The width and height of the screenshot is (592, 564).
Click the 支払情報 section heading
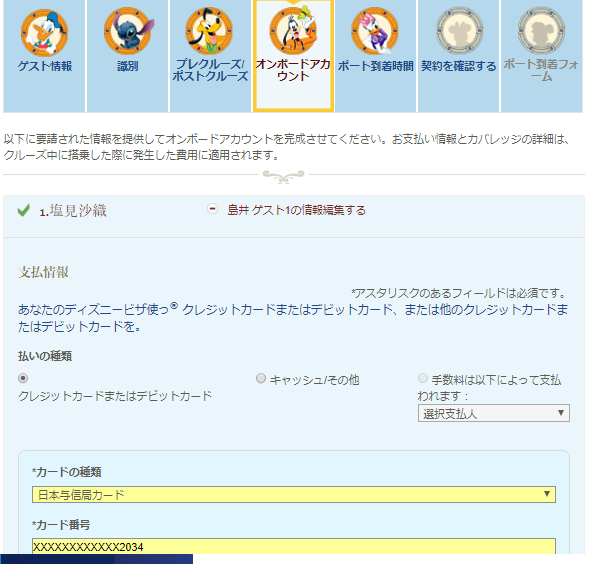point(43,272)
